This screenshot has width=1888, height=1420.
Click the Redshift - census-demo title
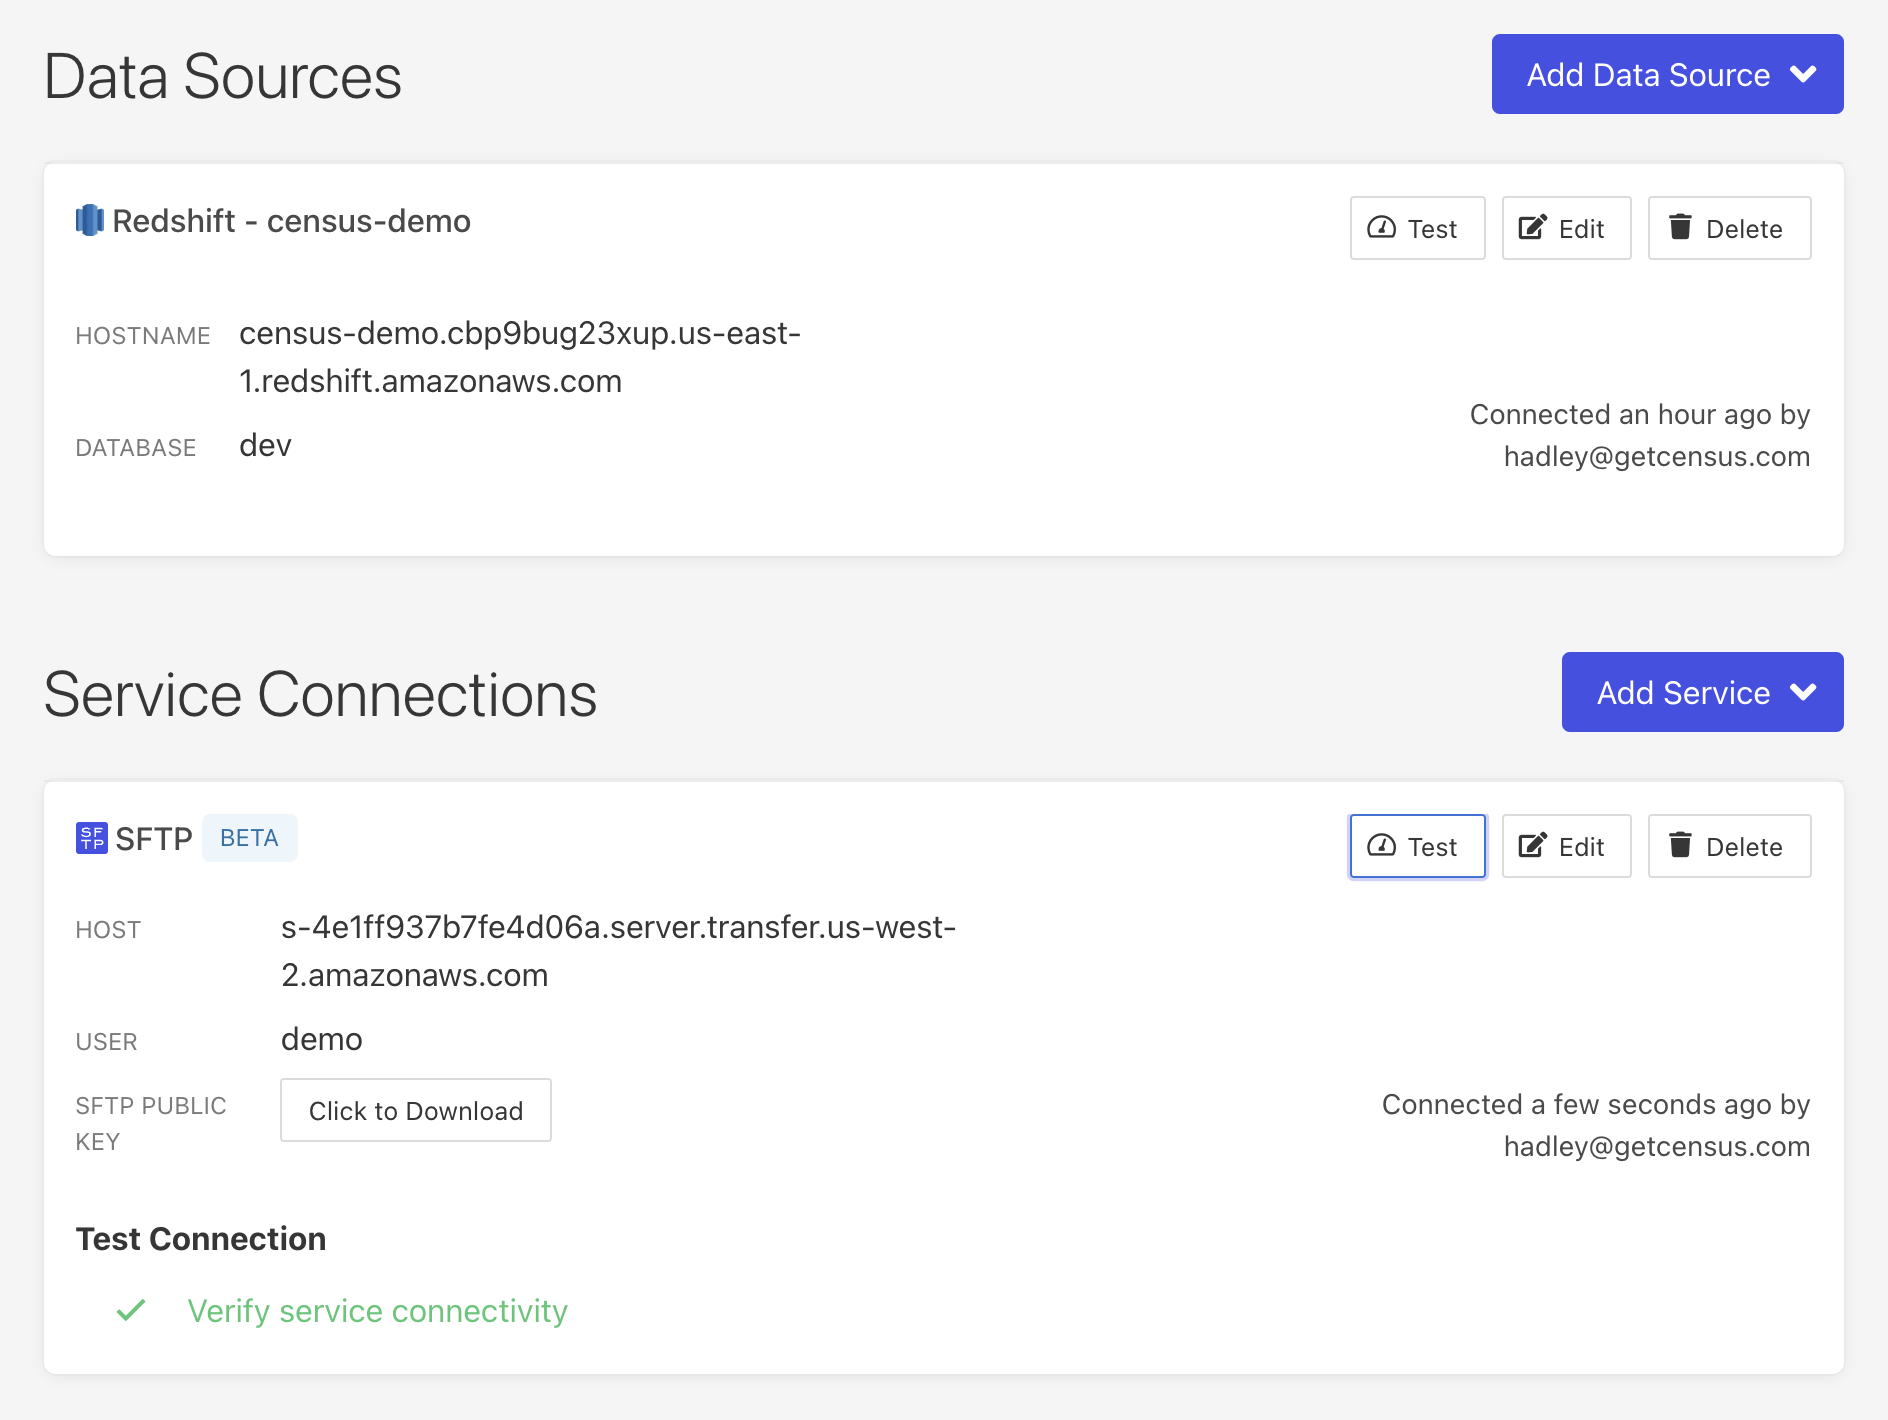click(x=291, y=221)
